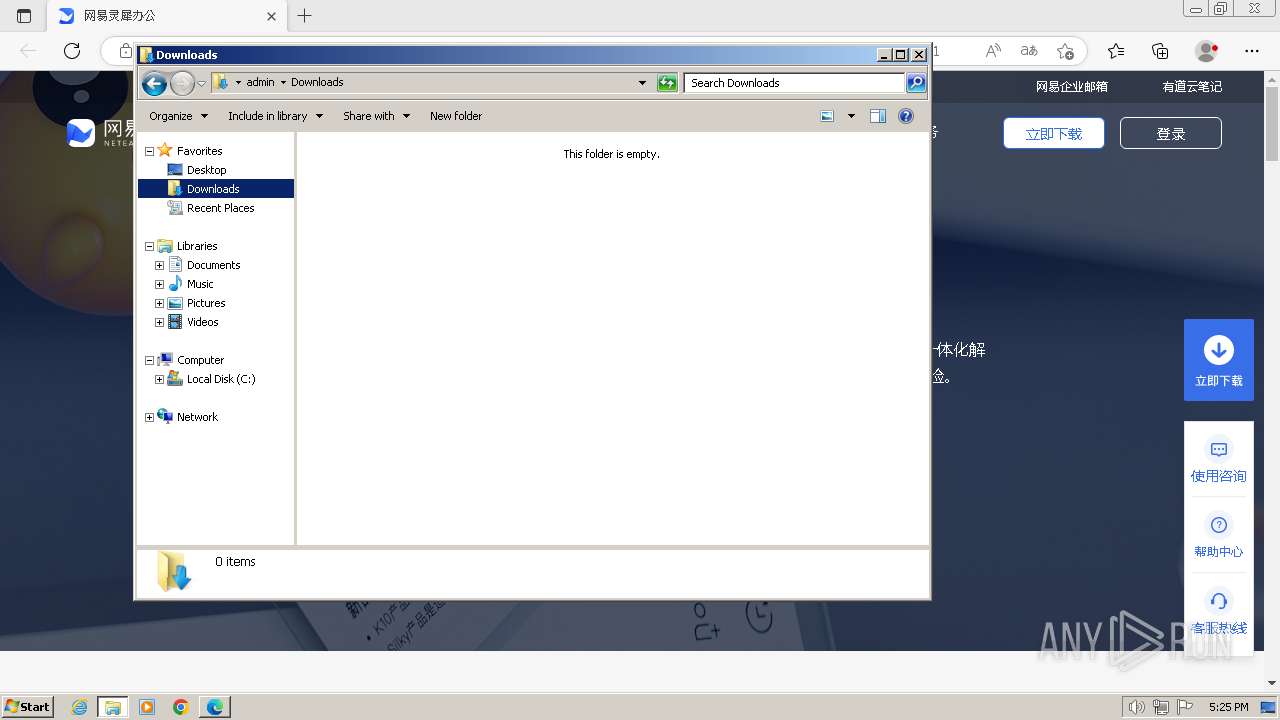Select the Videos library item
Screen dimensions: 1280x720
(202, 322)
